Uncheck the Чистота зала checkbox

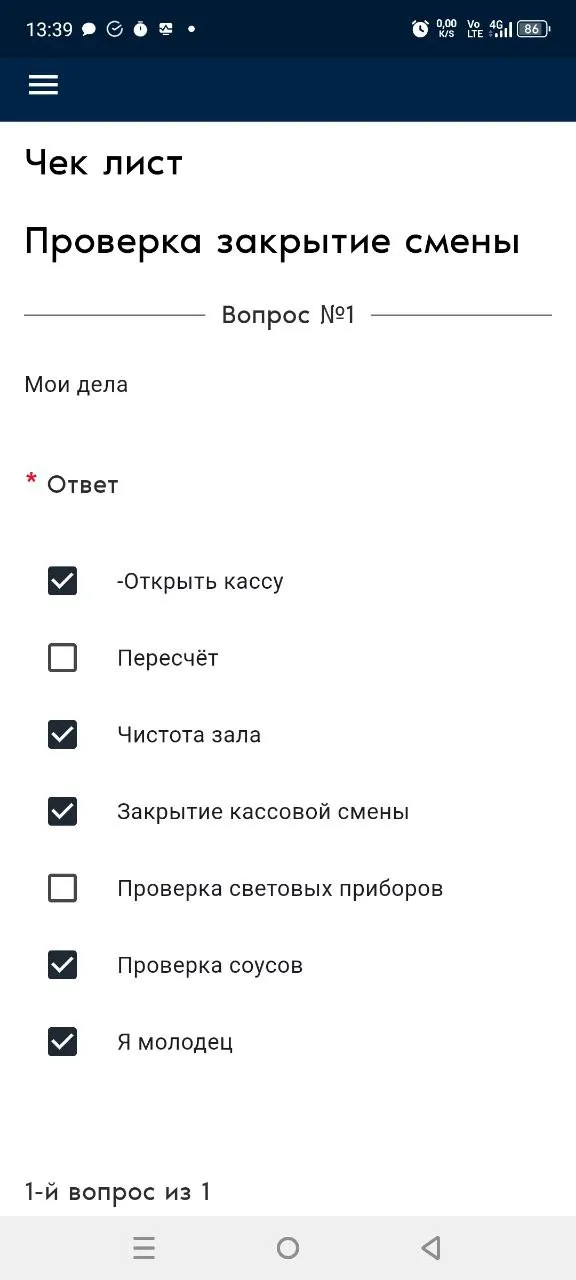coord(62,735)
